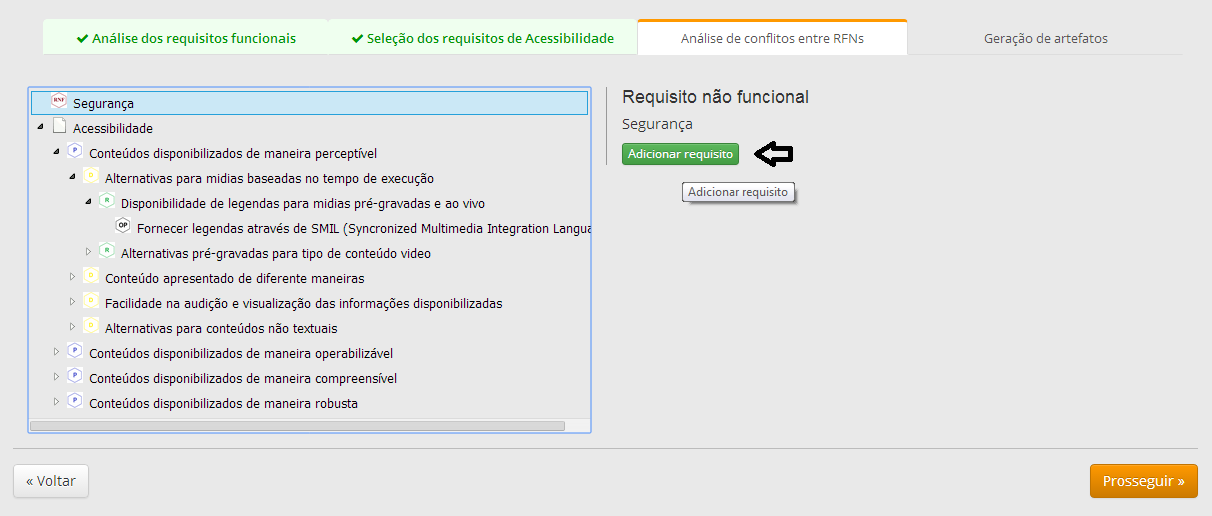The height and width of the screenshot is (516, 1212).
Task: Expand 'Conteúdo apresentado de diferente maneiras' node
Action: [x=72, y=277]
